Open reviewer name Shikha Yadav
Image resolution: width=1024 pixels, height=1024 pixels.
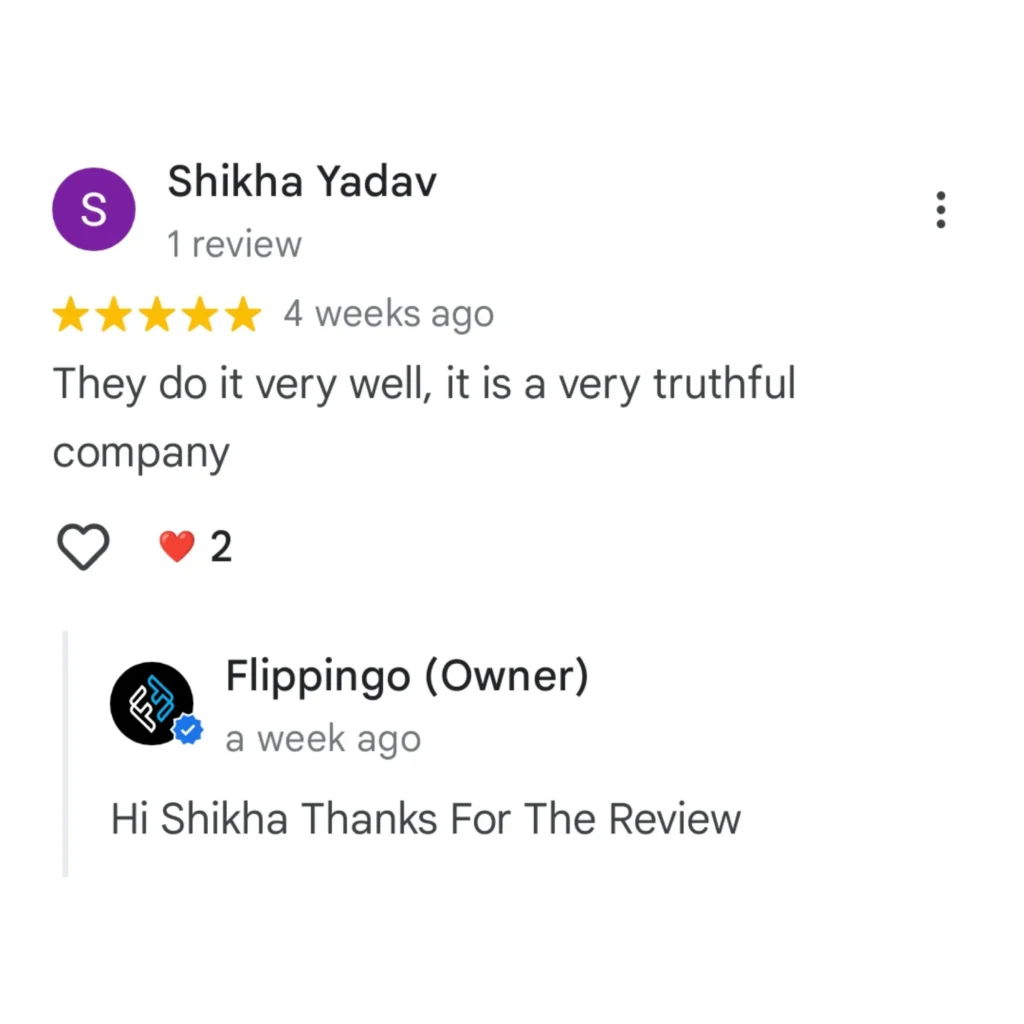(302, 181)
